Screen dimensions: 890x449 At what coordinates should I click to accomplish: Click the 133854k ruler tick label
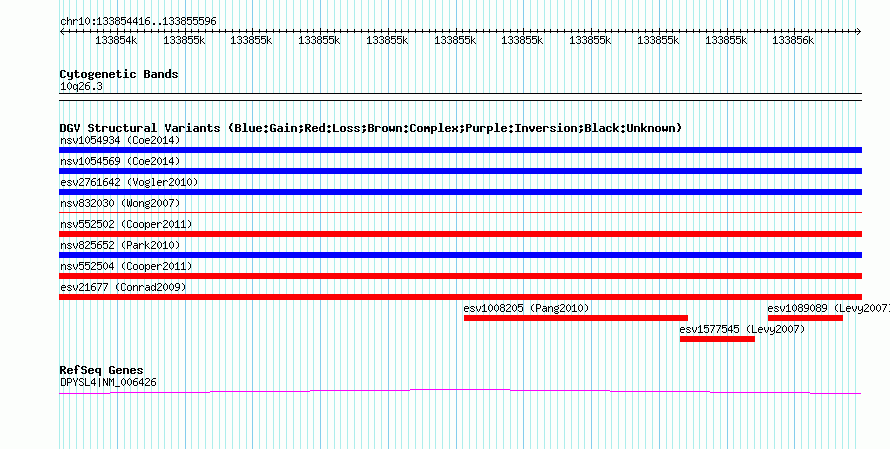(x=116, y=40)
